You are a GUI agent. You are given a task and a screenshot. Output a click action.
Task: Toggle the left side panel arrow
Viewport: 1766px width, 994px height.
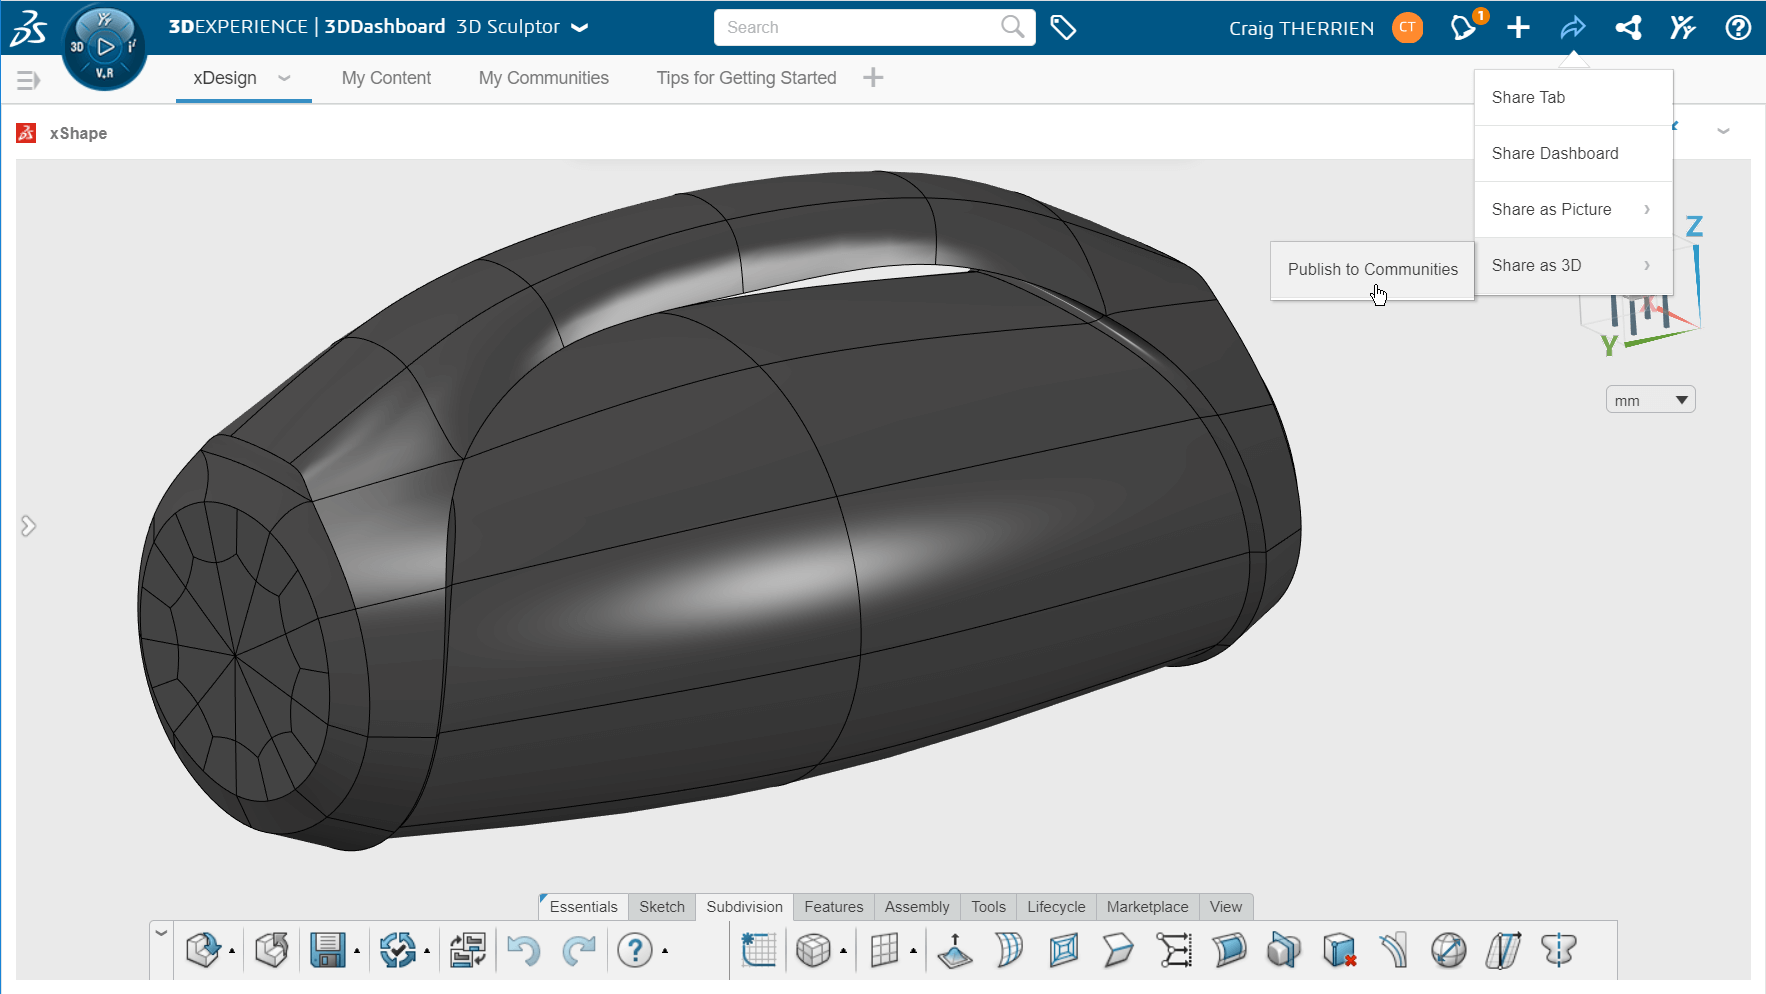point(28,526)
